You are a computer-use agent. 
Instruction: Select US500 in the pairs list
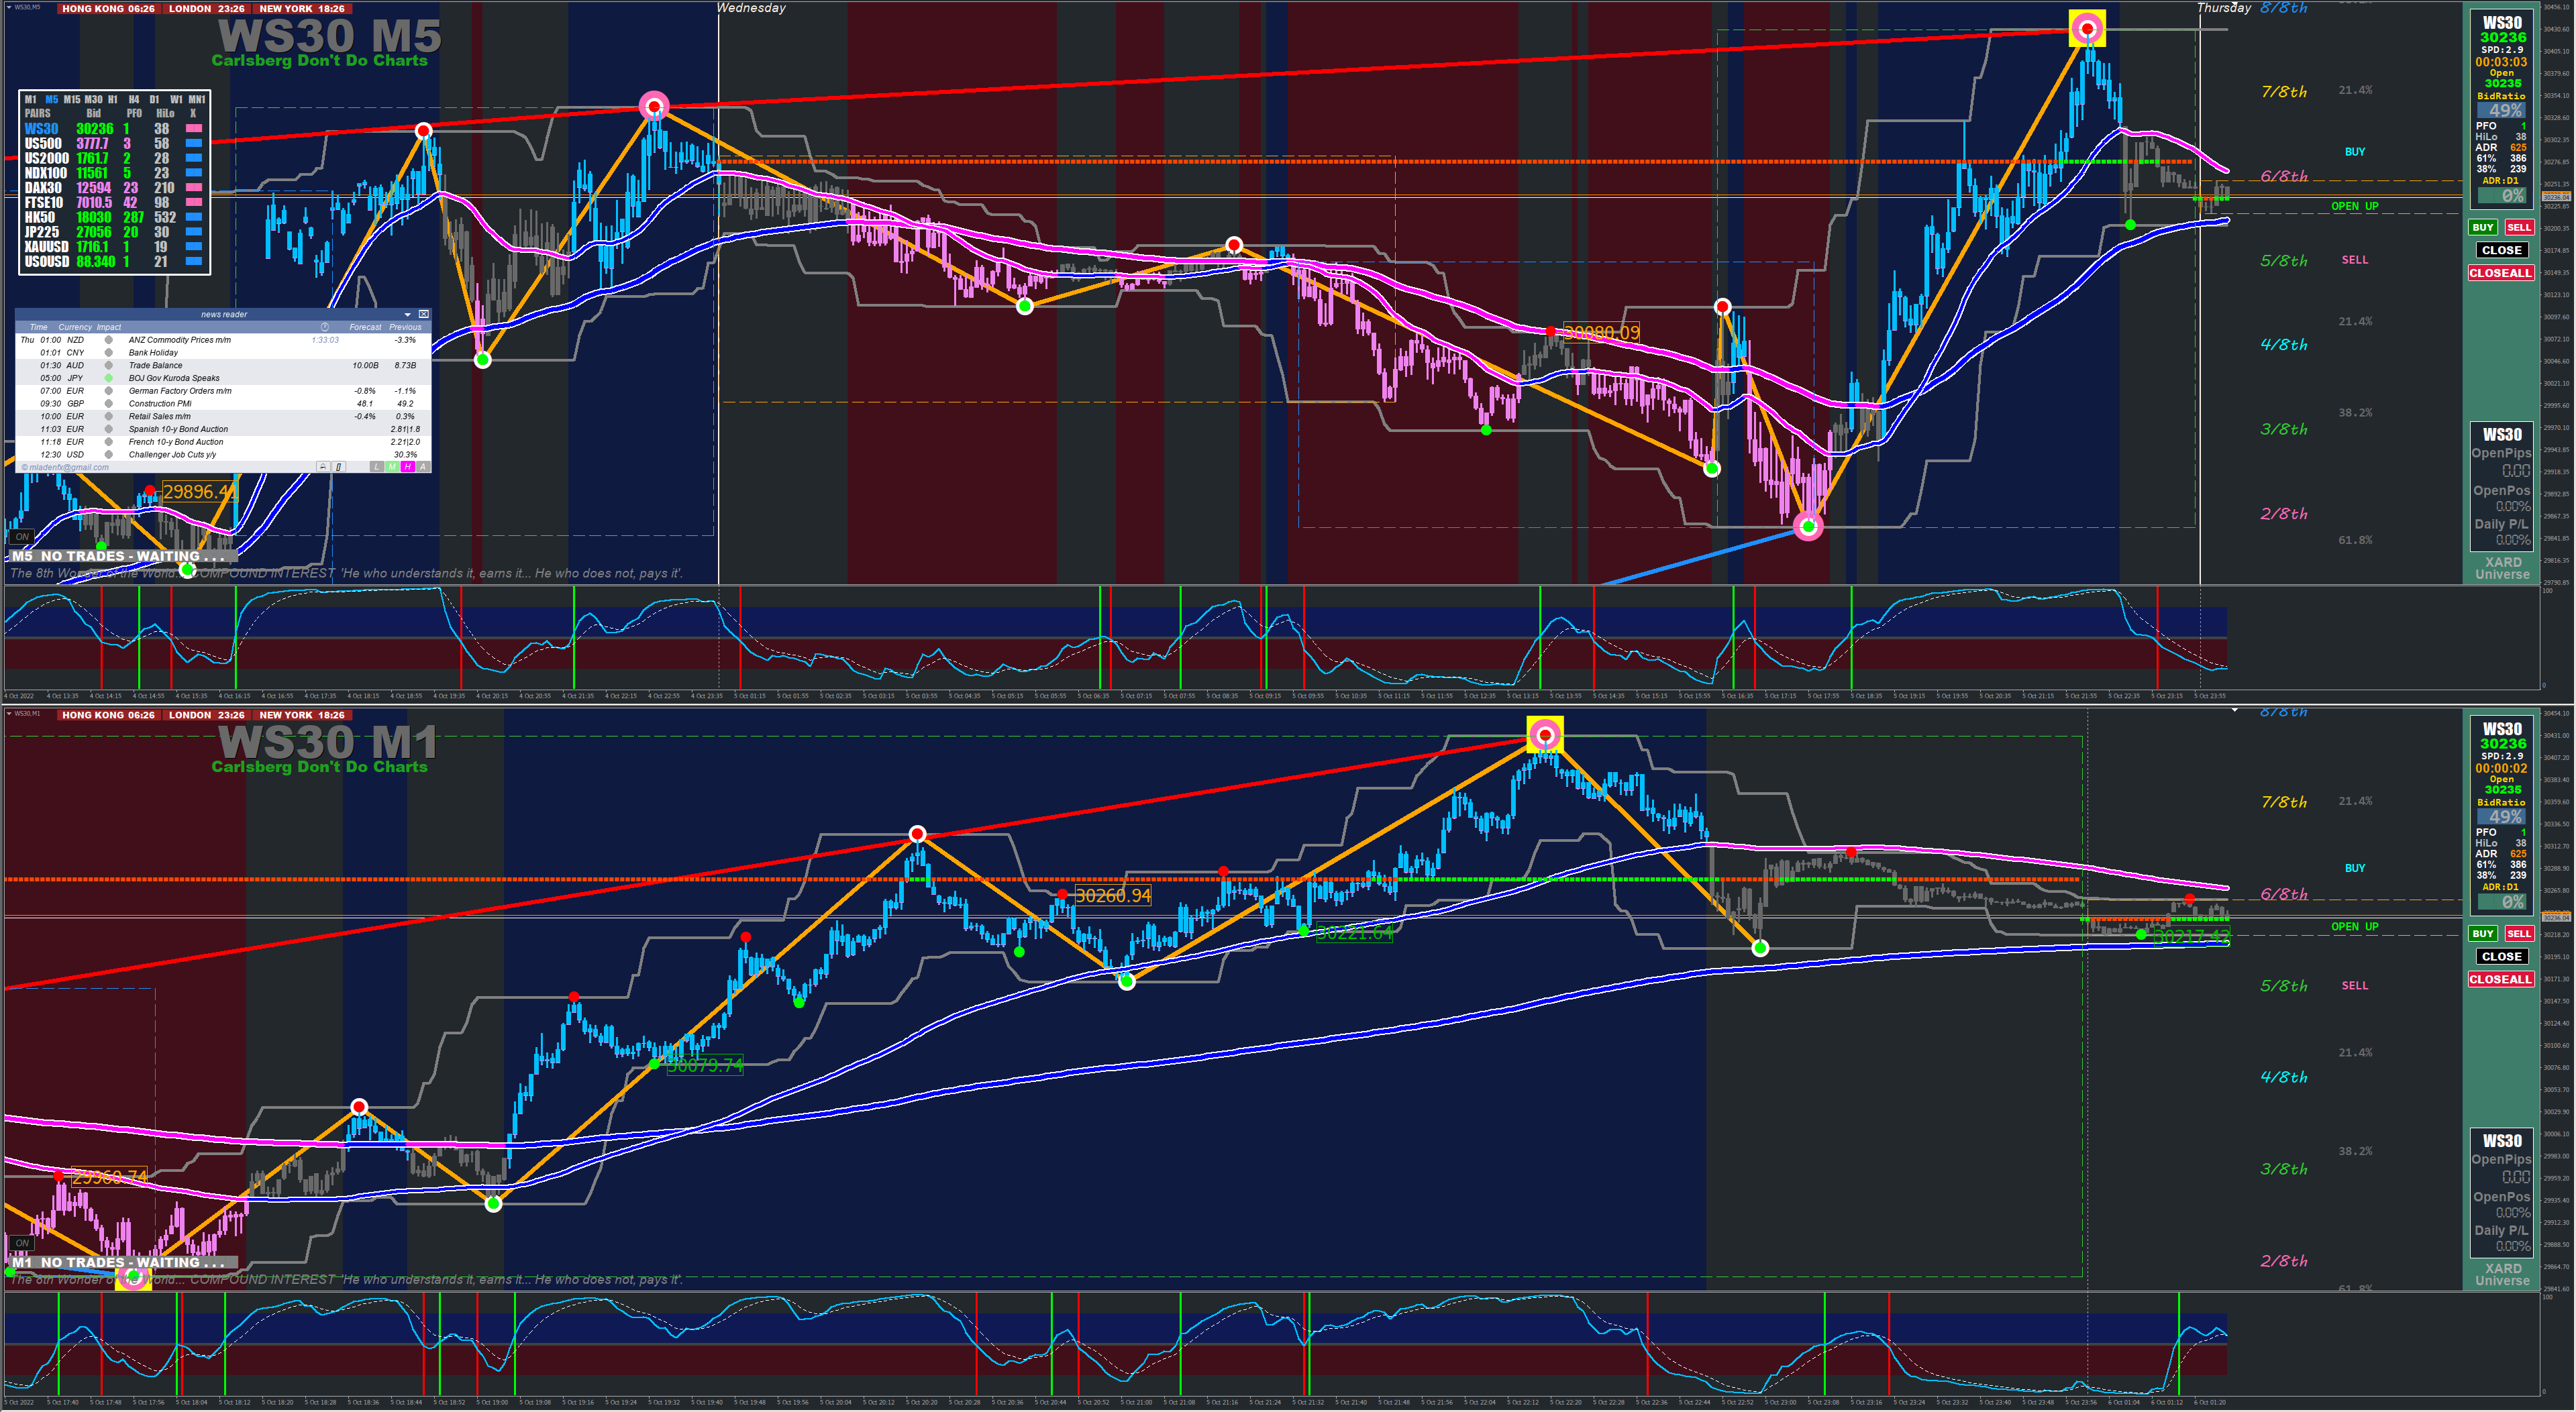pos(43,144)
